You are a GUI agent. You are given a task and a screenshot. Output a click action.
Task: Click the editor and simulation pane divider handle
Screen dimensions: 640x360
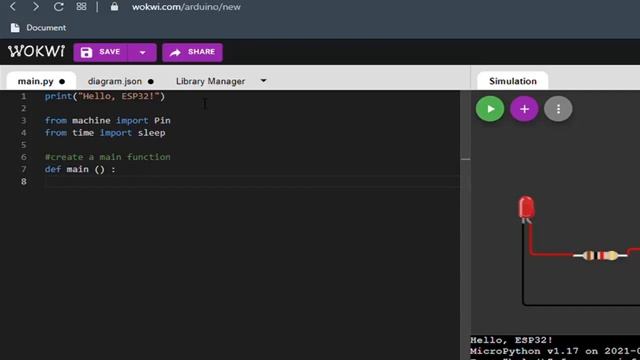pyautogui.click(x=465, y=159)
